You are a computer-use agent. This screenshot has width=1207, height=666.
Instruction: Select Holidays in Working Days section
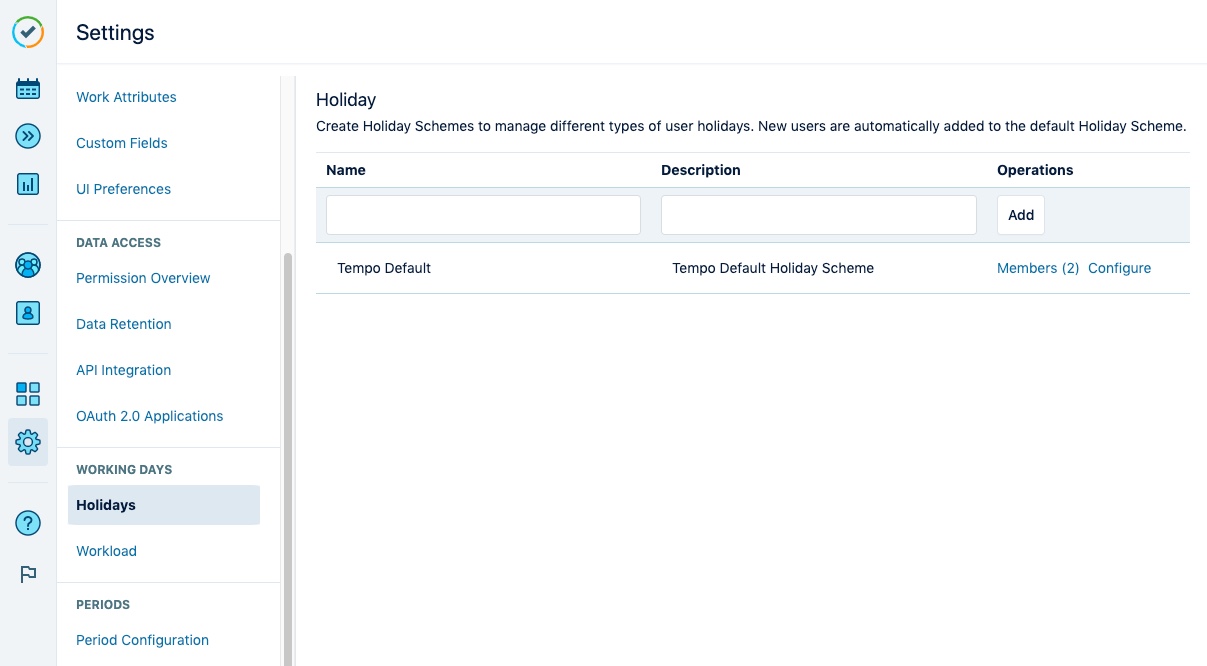click(106, 505)
